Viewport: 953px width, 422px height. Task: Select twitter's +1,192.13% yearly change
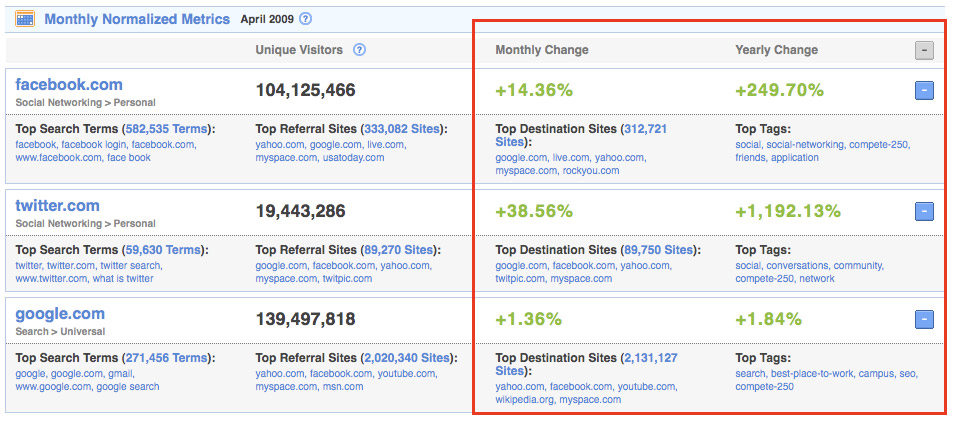(x=788, y=211)
